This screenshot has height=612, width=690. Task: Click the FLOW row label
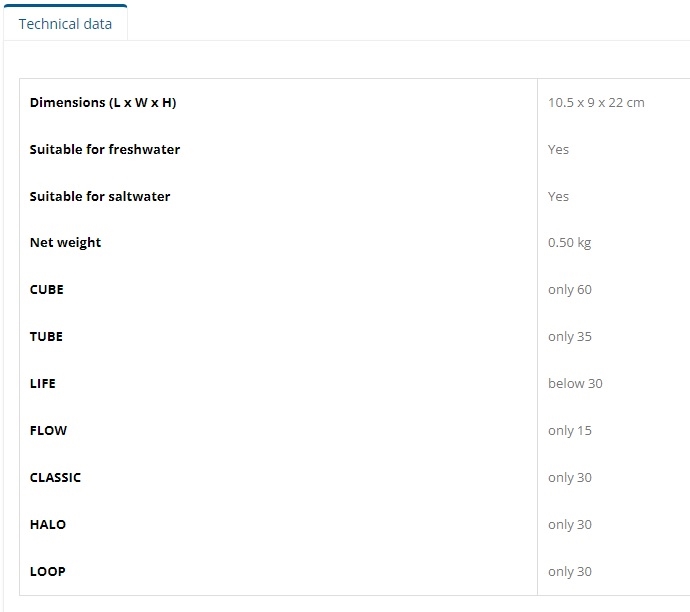click(x=48, y=431)
